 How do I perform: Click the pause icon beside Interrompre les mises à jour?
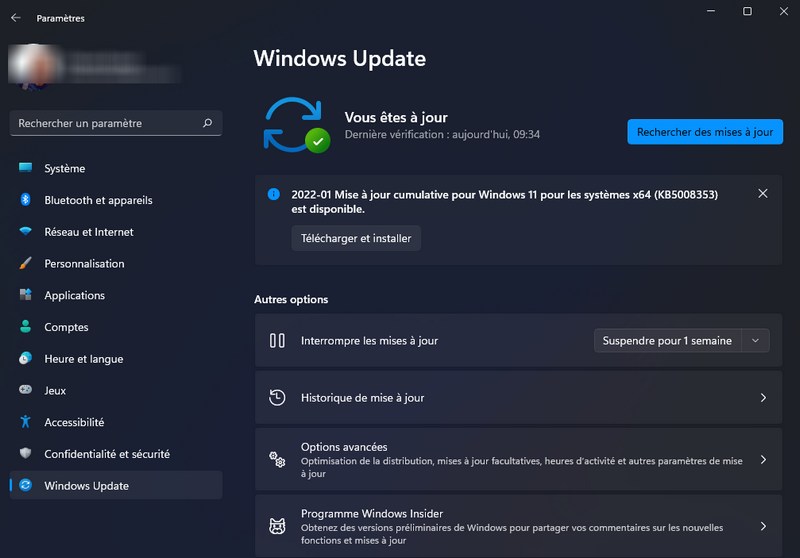(x=277, y=340)
